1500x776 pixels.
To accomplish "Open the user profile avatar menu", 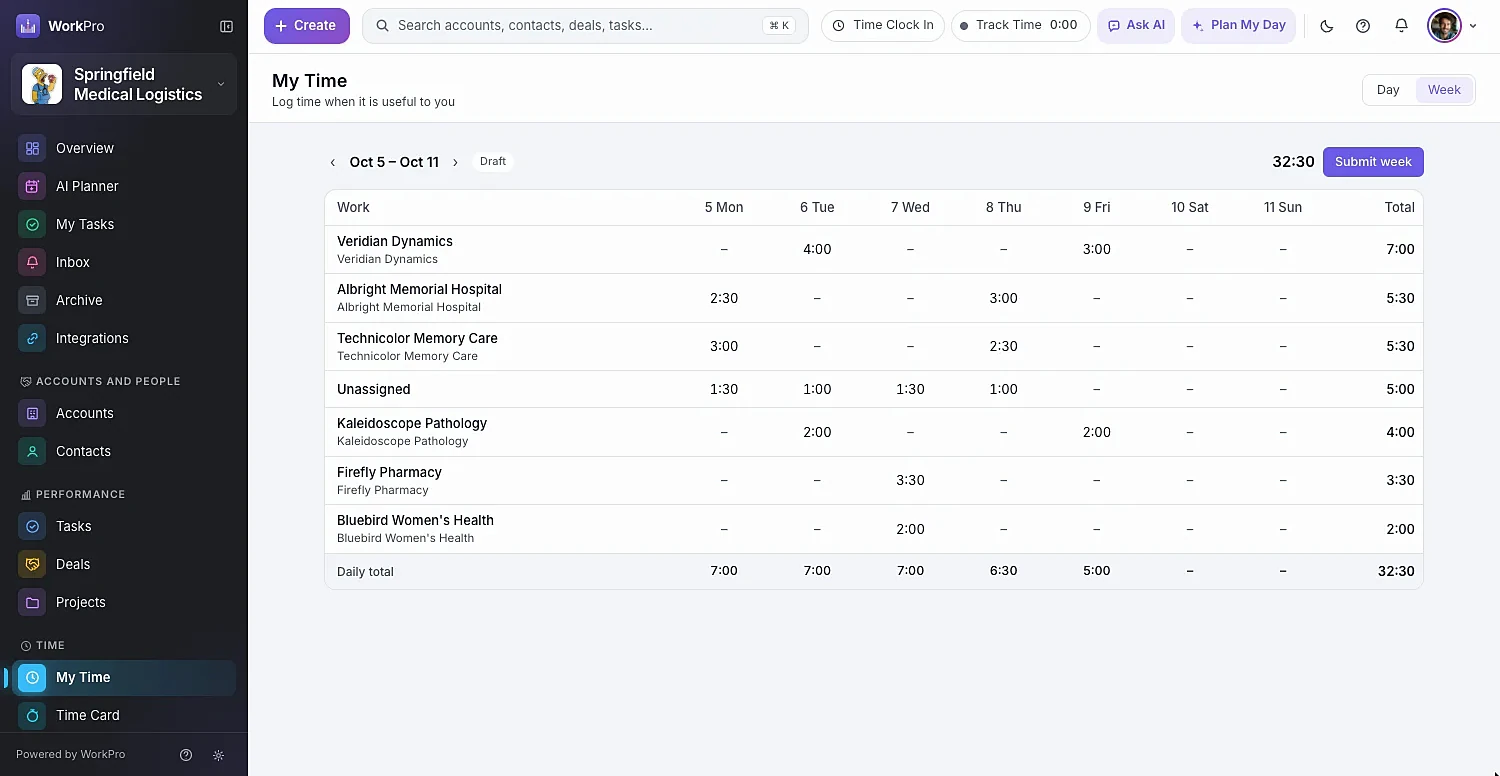I will (x=1445, y=26).
